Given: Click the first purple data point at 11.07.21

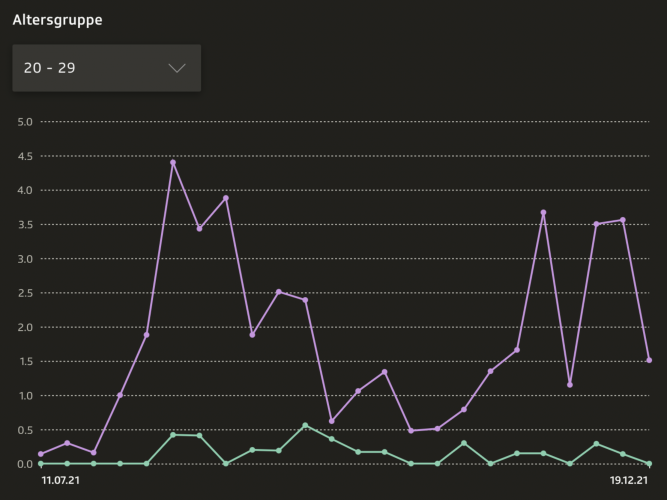Looking at the screenshot, I should point(41,454).
